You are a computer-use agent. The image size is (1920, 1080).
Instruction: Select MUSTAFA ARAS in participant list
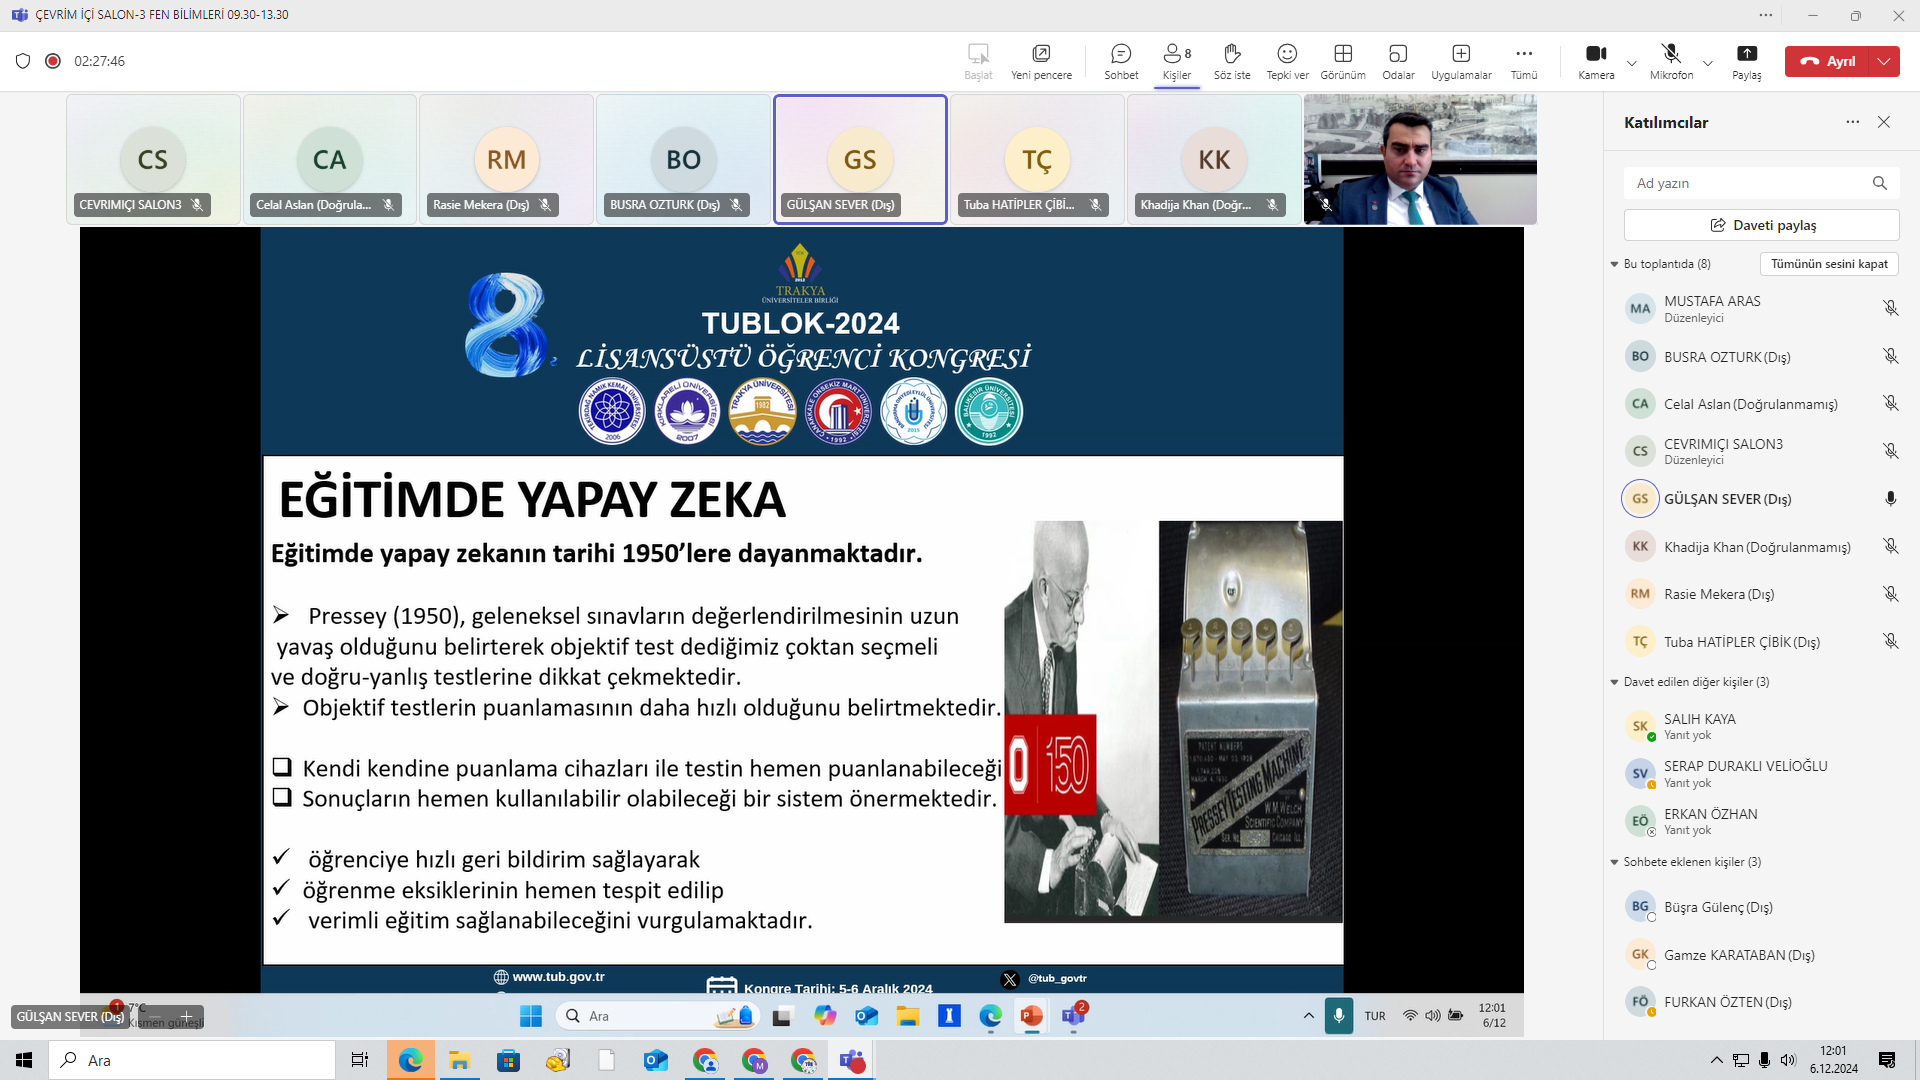(x=1760, y=308)
